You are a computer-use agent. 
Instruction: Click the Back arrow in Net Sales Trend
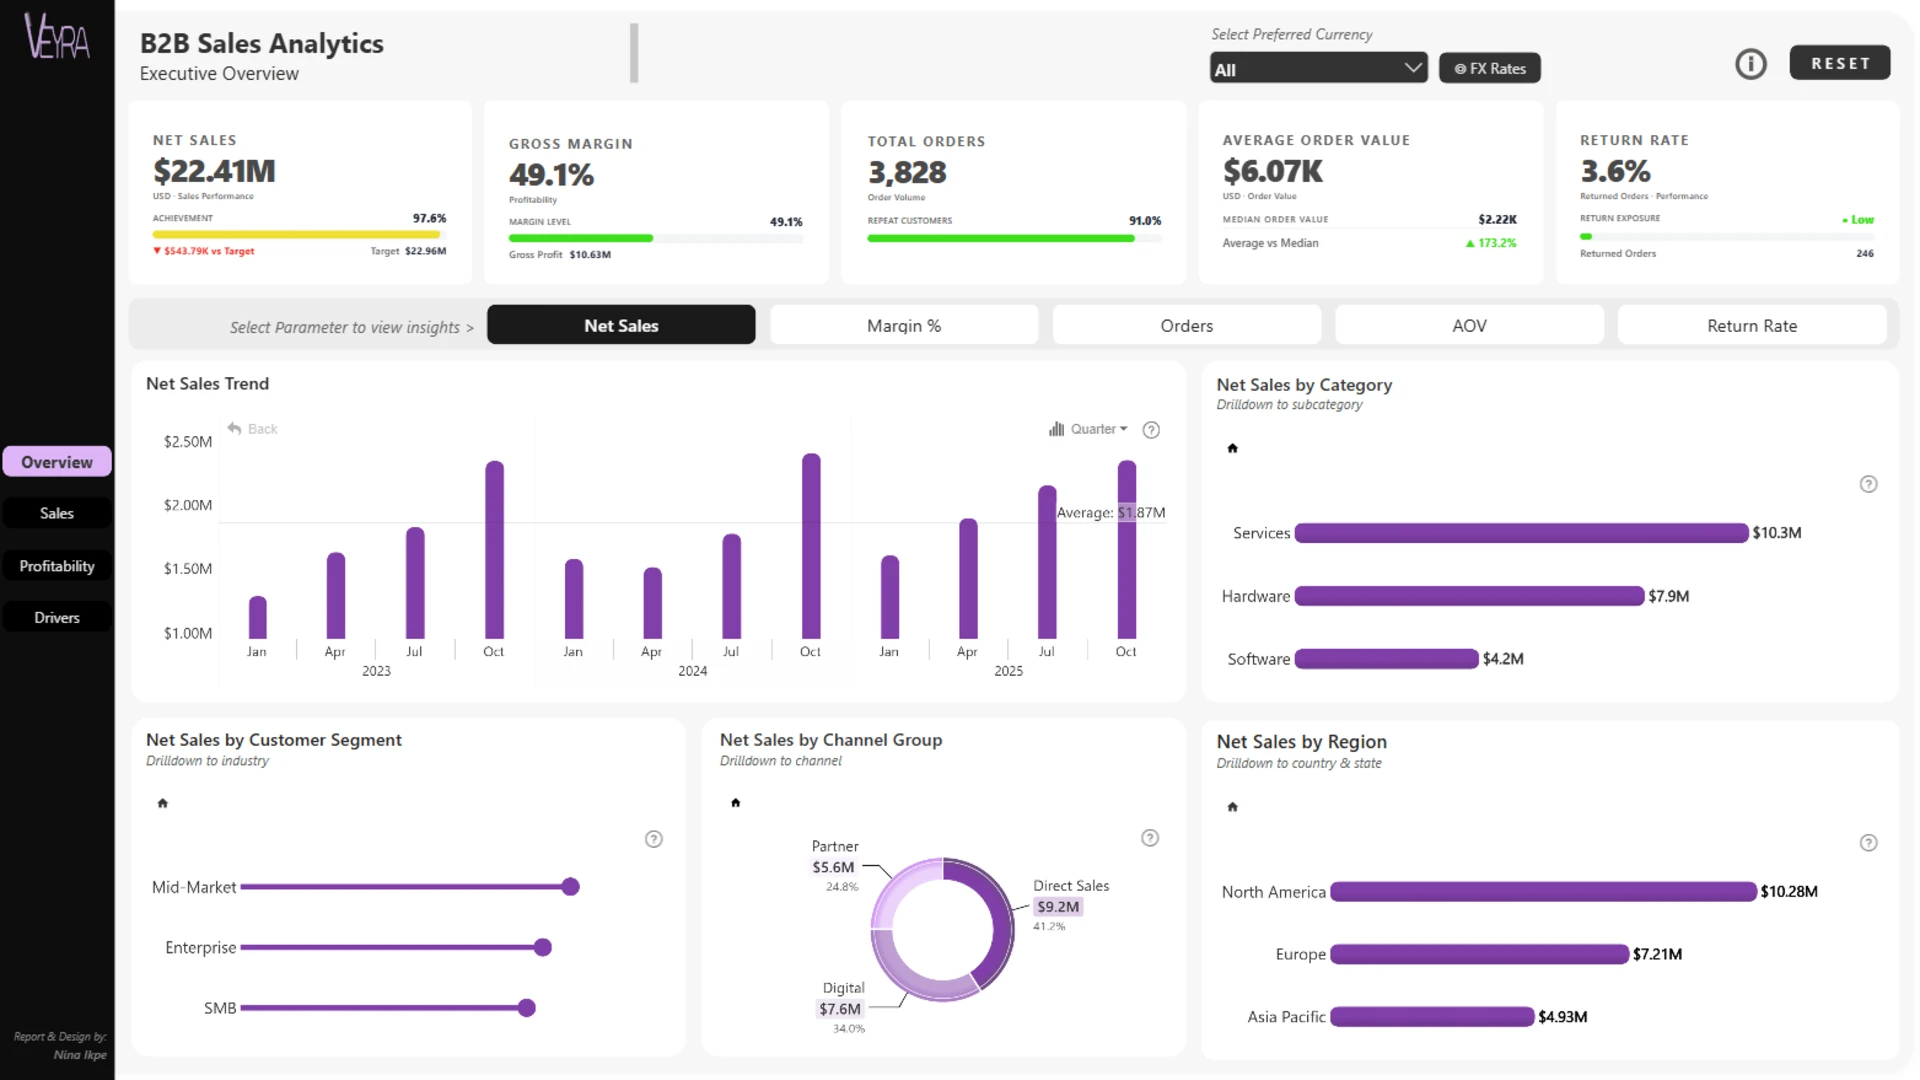[x=252, y=429]
